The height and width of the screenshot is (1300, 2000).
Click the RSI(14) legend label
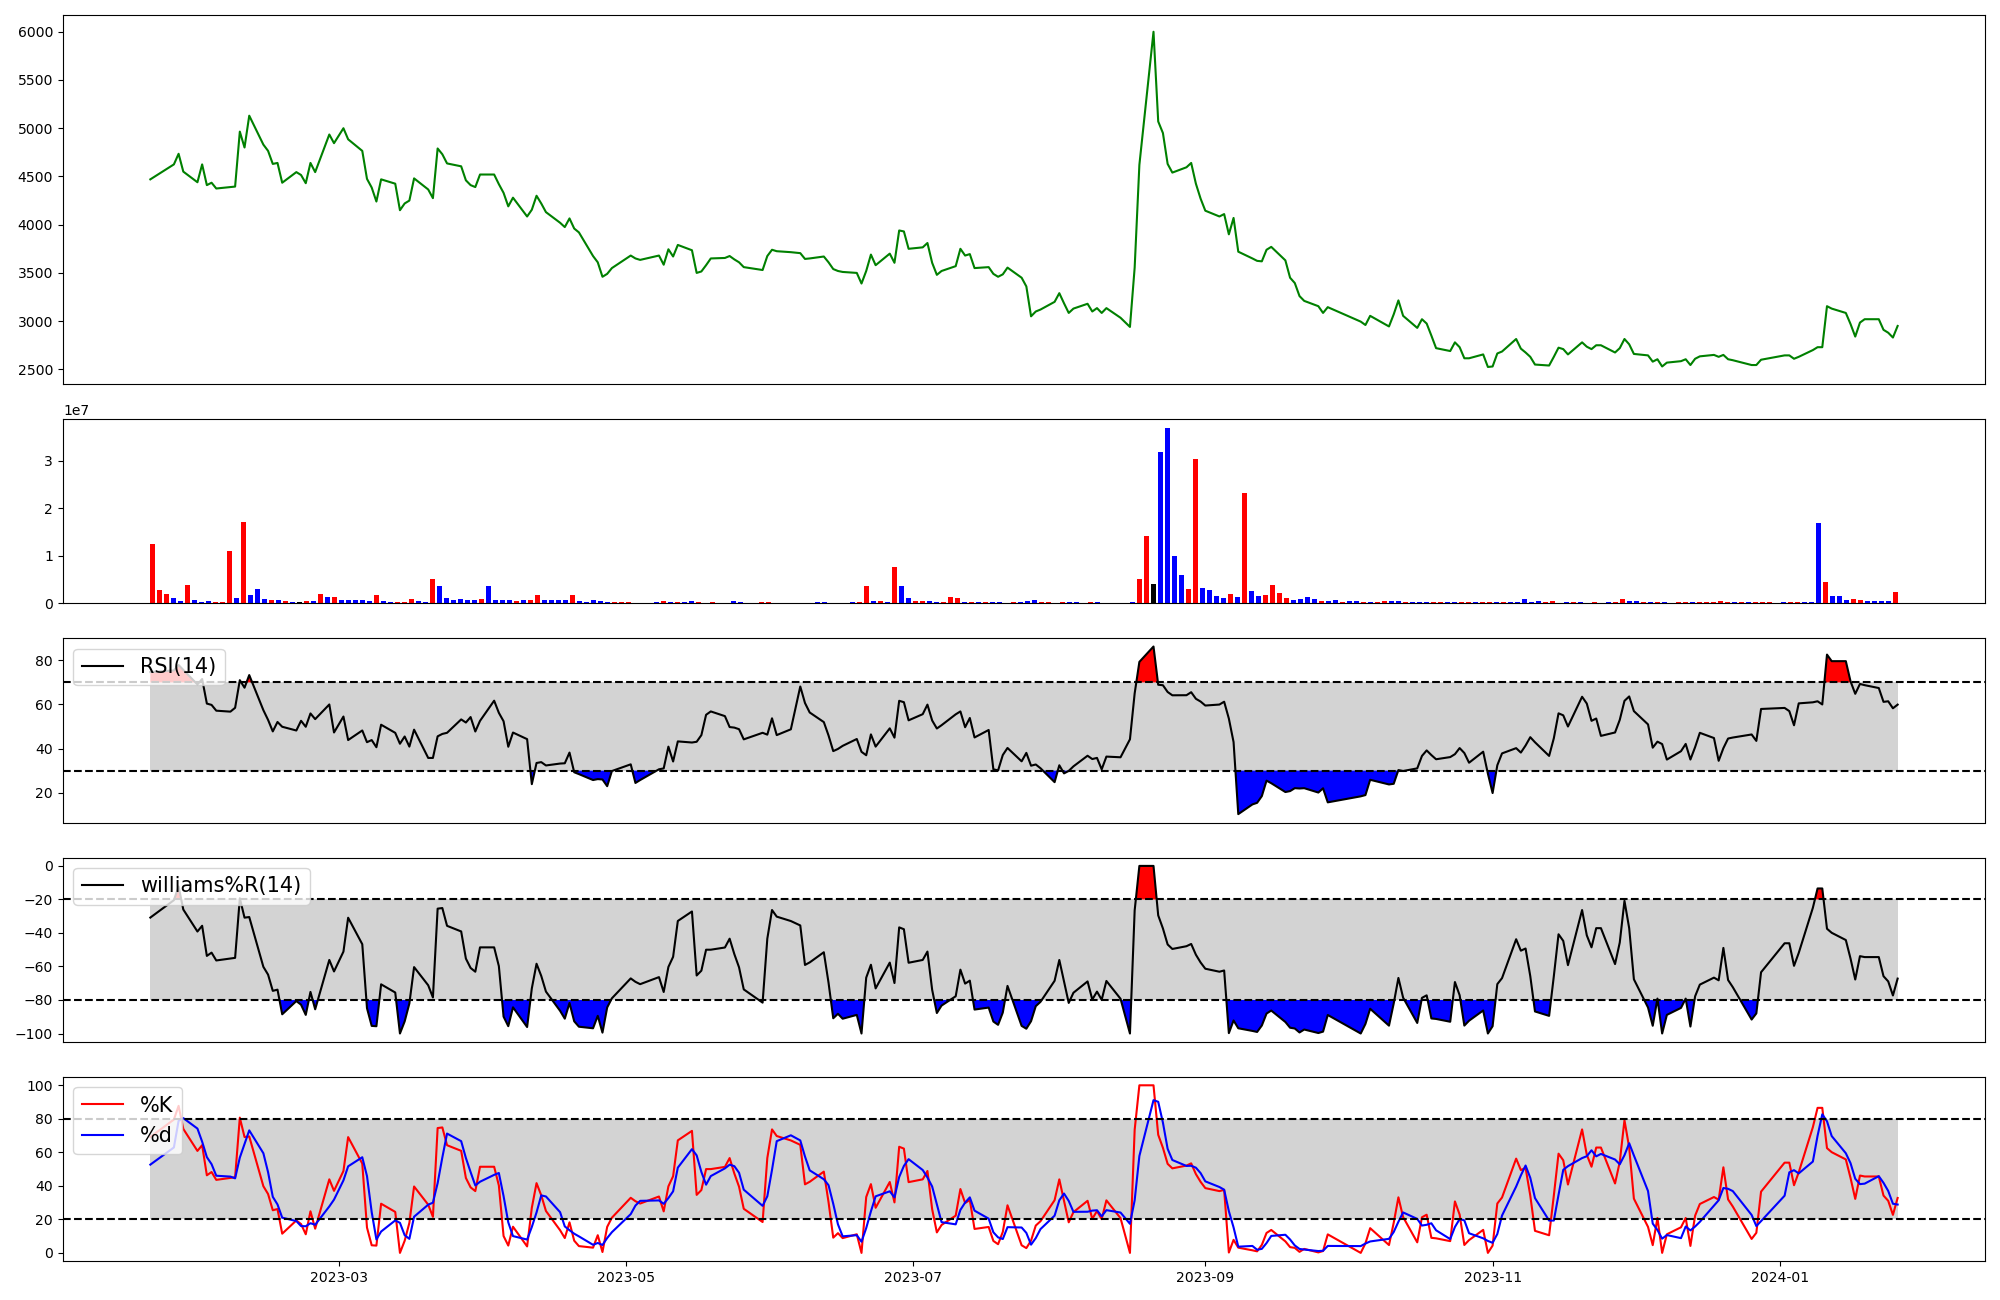pos(177,666)
